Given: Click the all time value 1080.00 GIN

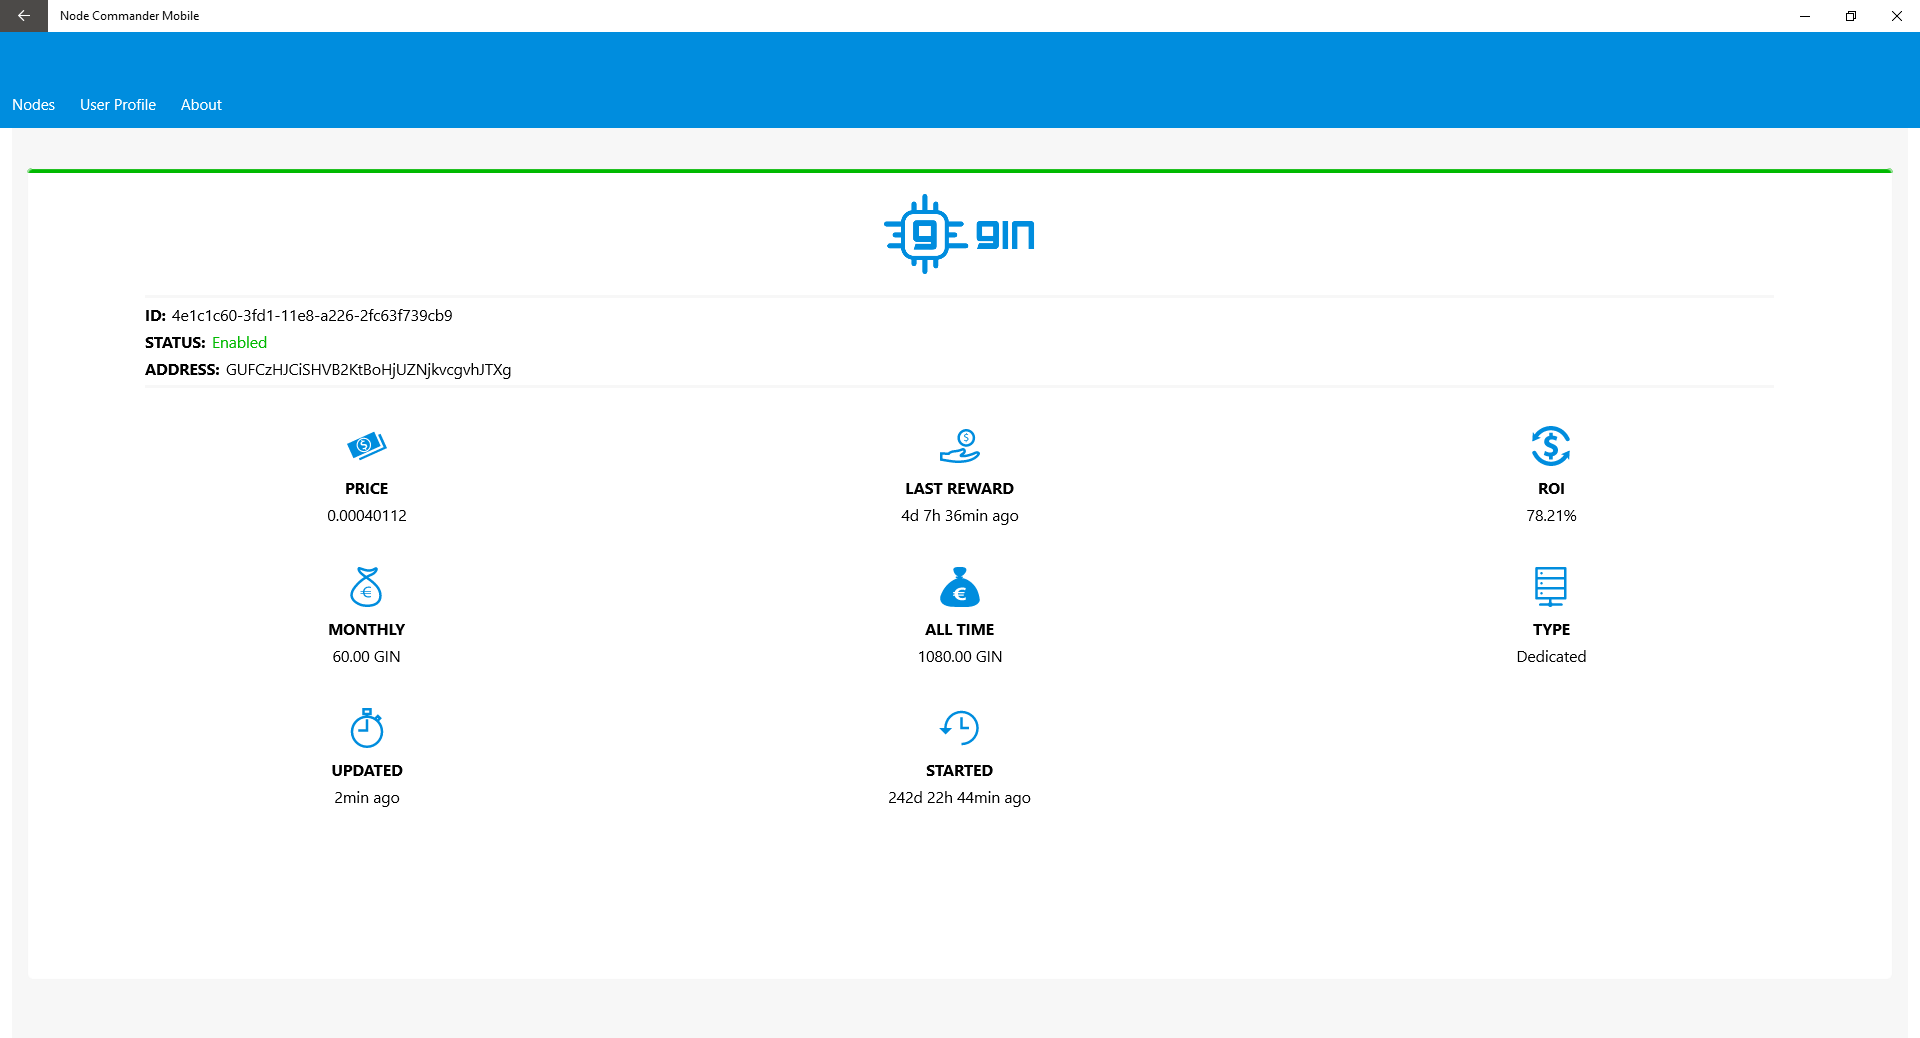Looking at the screenshot, I should pyautogui.click(x=960, y=657).
